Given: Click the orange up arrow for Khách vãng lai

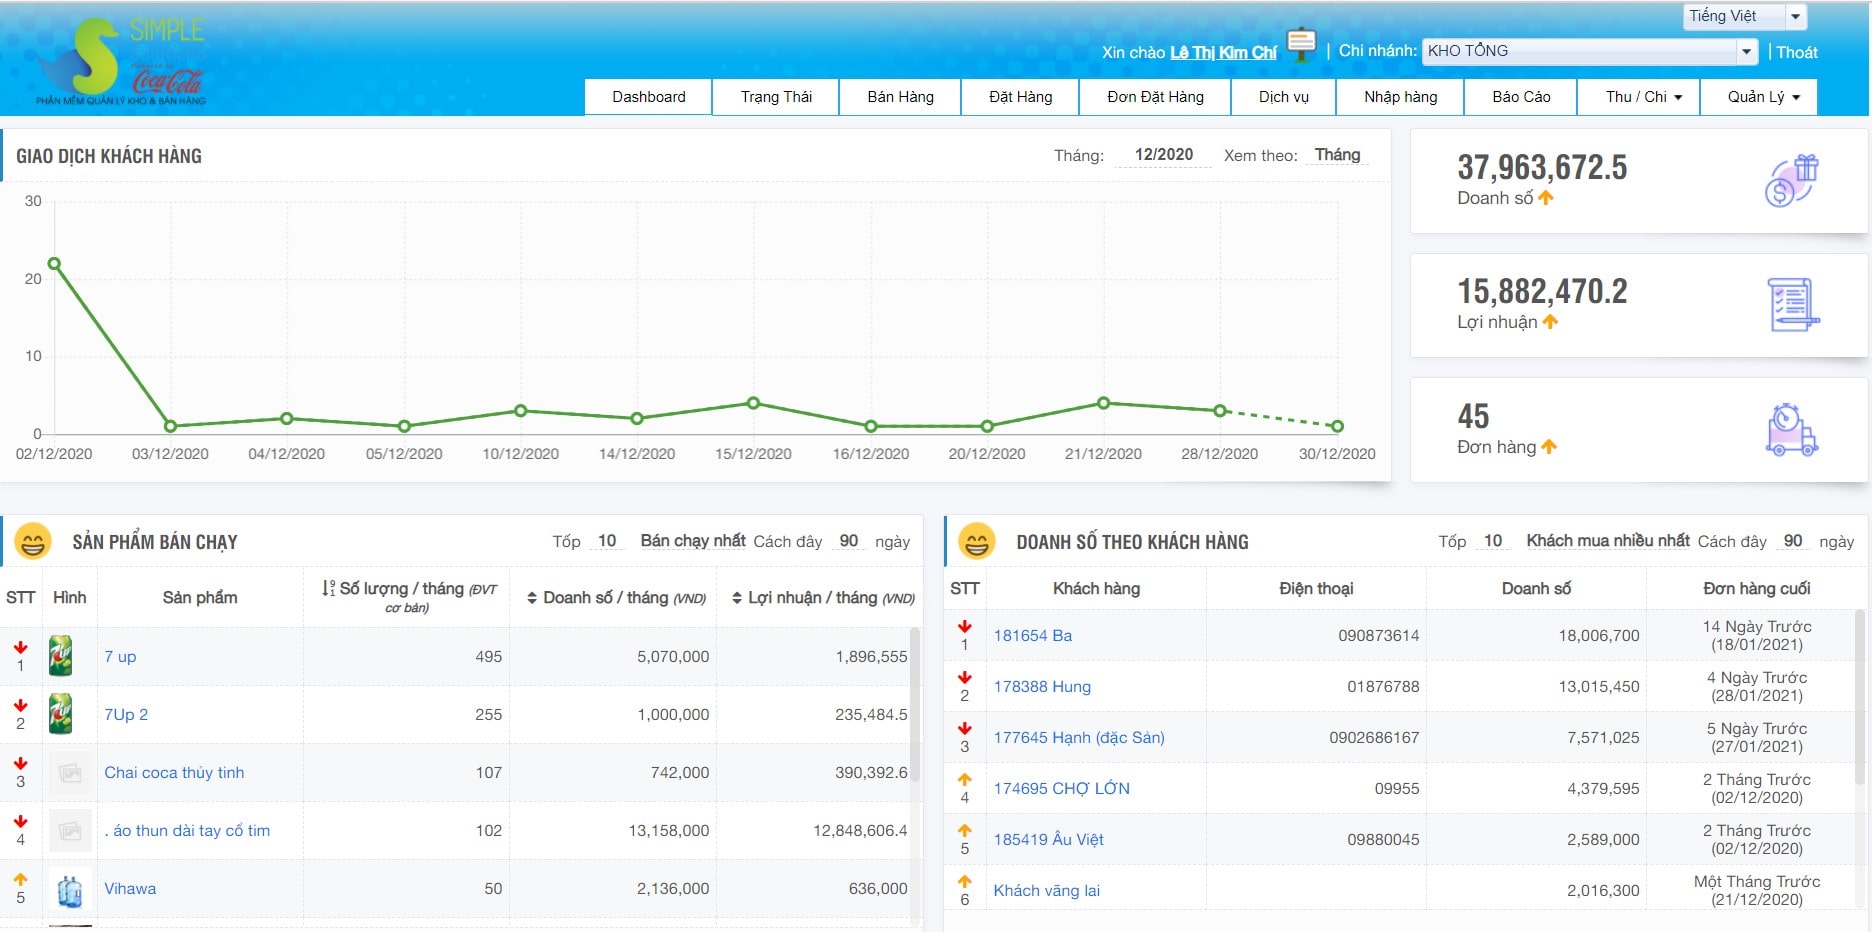Looking at the screenshot, I should 965,881.
